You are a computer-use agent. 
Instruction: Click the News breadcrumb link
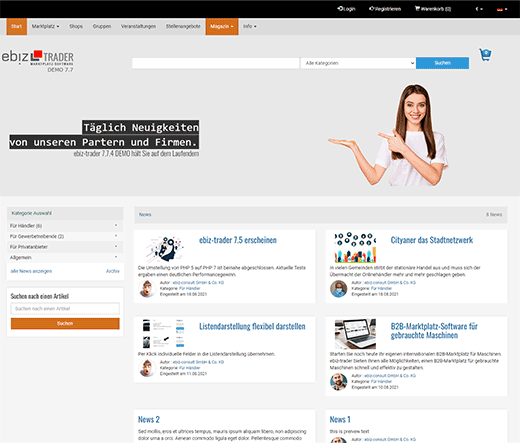[x=145, y=215]
